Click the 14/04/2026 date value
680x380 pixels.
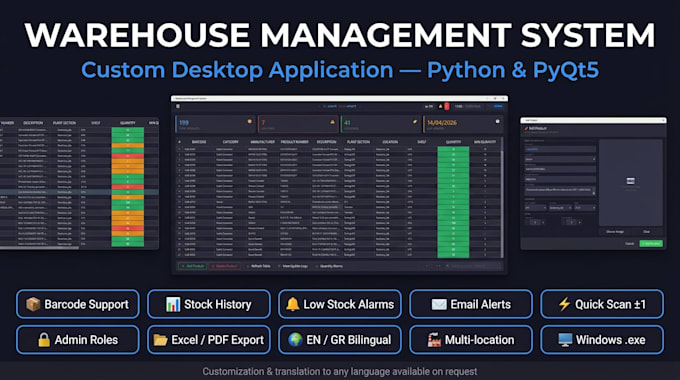pos(441,123)
